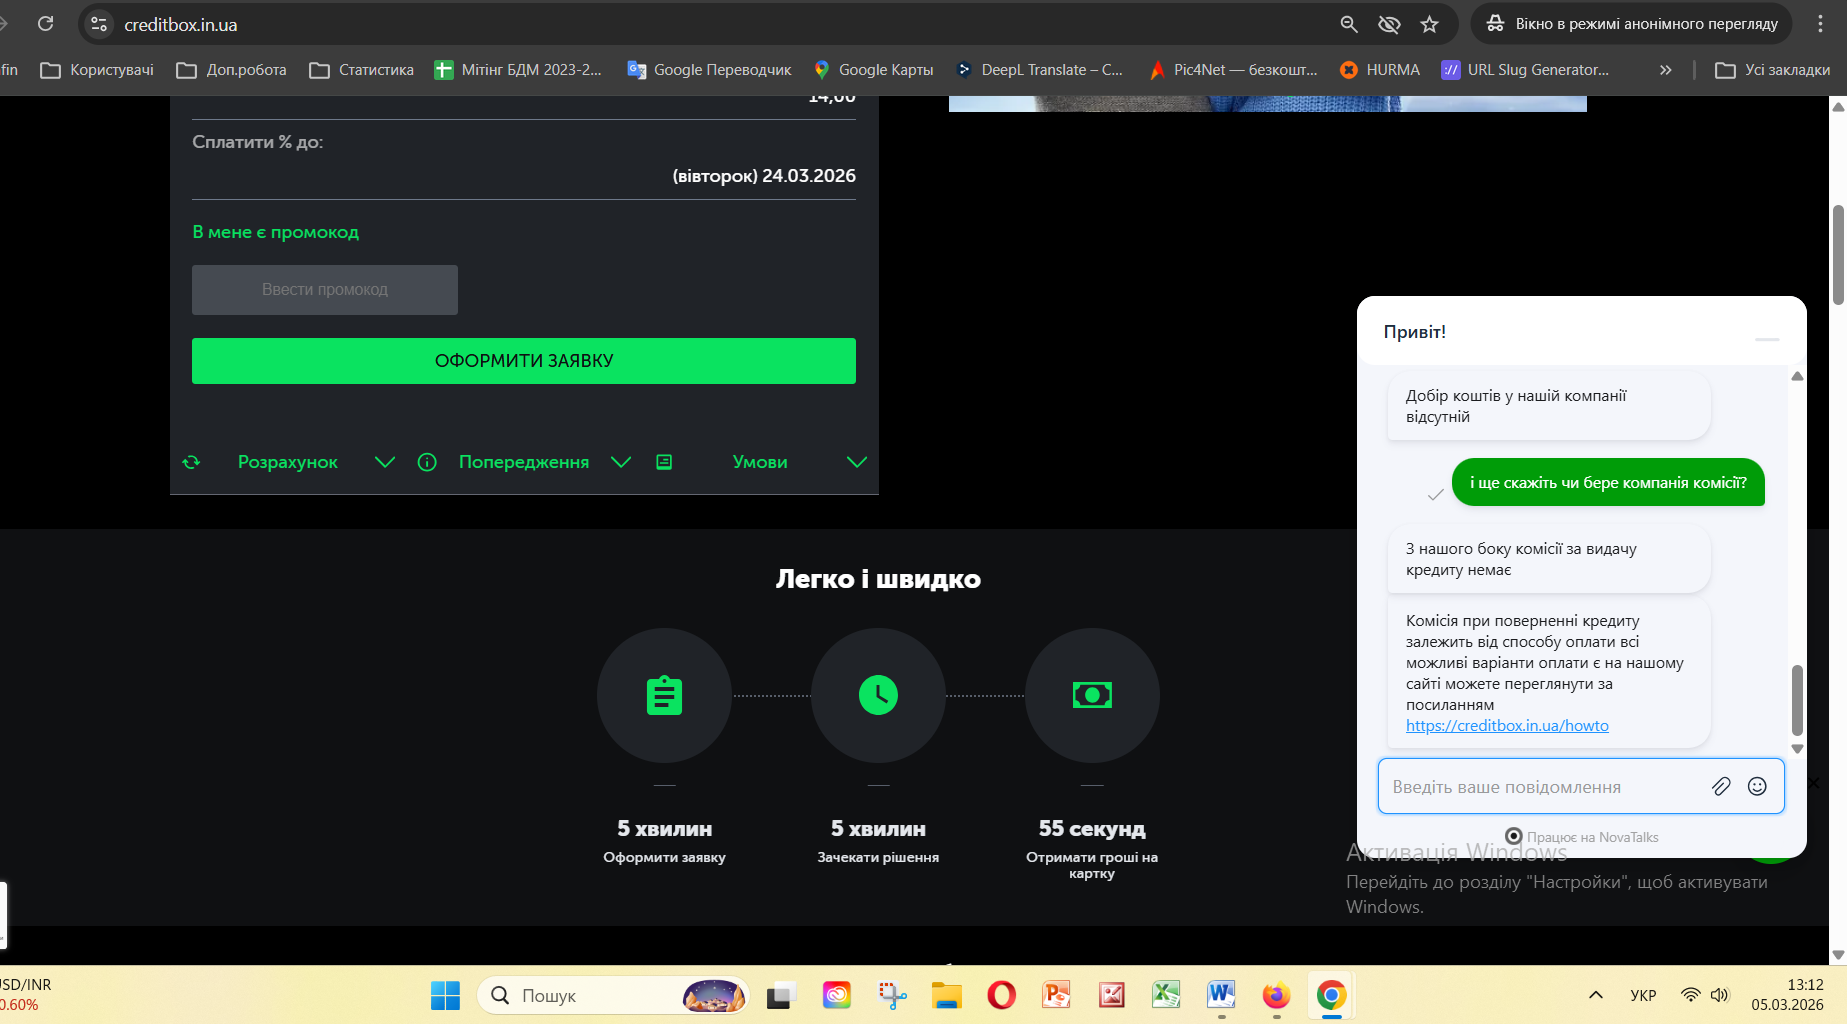This screenshot has width=1847, height=1024.
Task: Click the refresh icon beside Розрахунок
Action: 191,462
